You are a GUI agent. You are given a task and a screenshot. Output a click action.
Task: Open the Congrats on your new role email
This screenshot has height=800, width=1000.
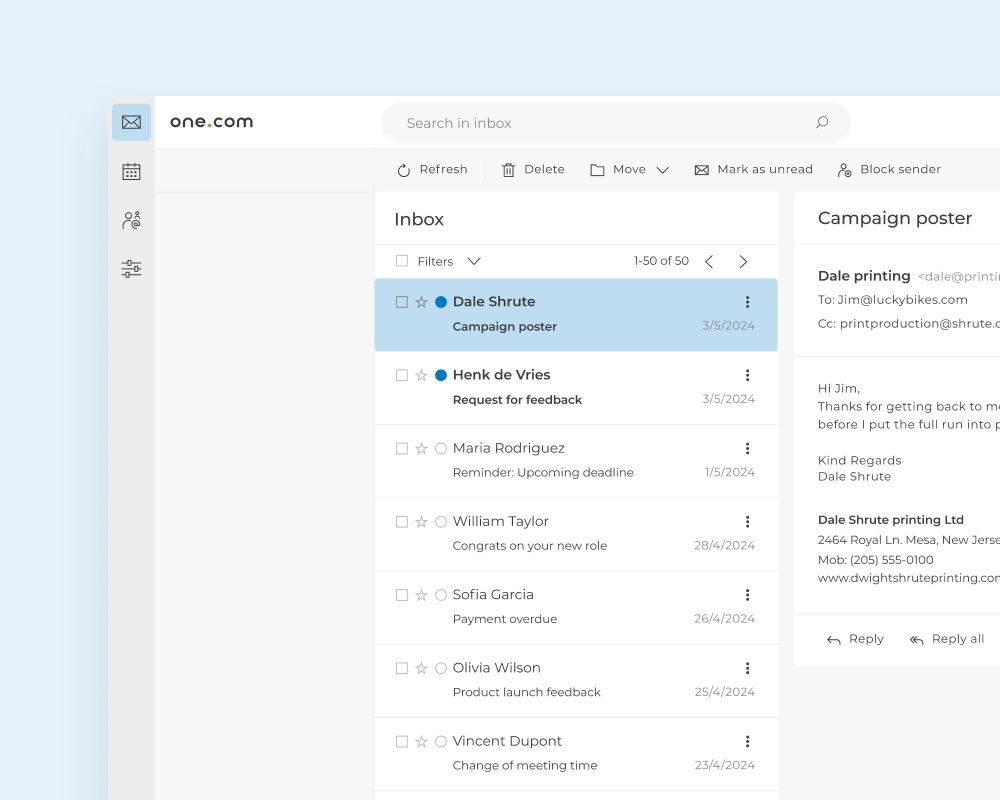click(577, 535)
